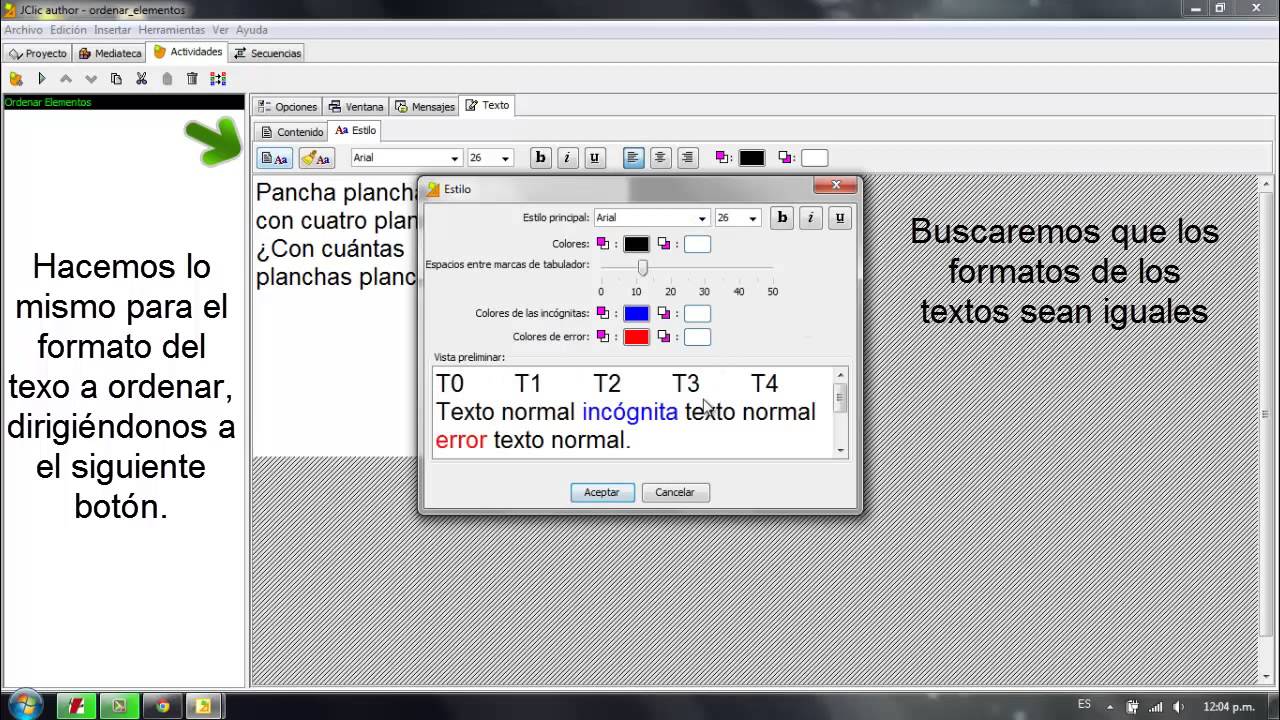Pick the white background color in Colores row
Viewport: 1280px width, 720px height.
tap(697, 244)
